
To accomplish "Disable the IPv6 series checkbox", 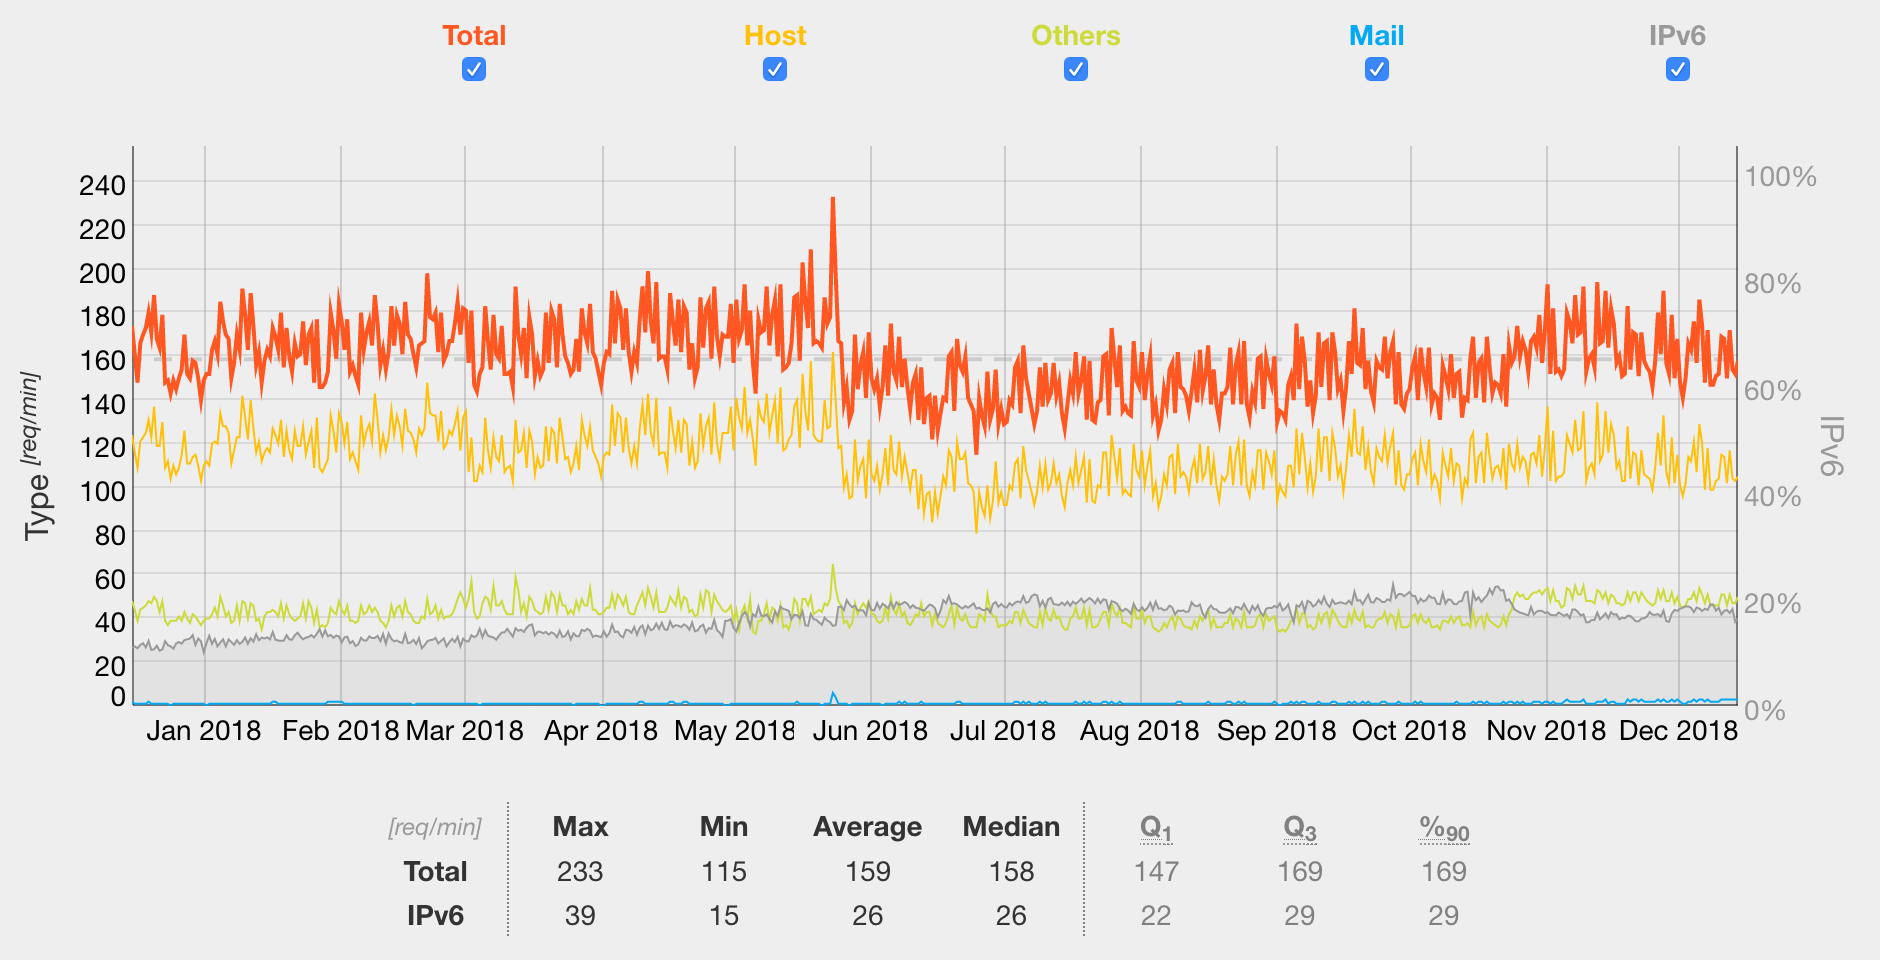I will point(1678,69).
